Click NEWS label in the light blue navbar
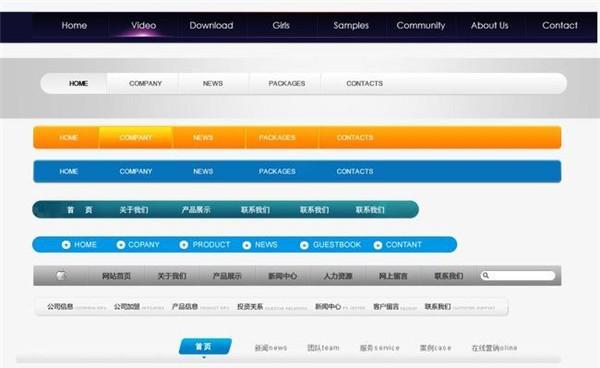Image resolution: width=600 pixels, height=368 pixels. tap(266, 245)
